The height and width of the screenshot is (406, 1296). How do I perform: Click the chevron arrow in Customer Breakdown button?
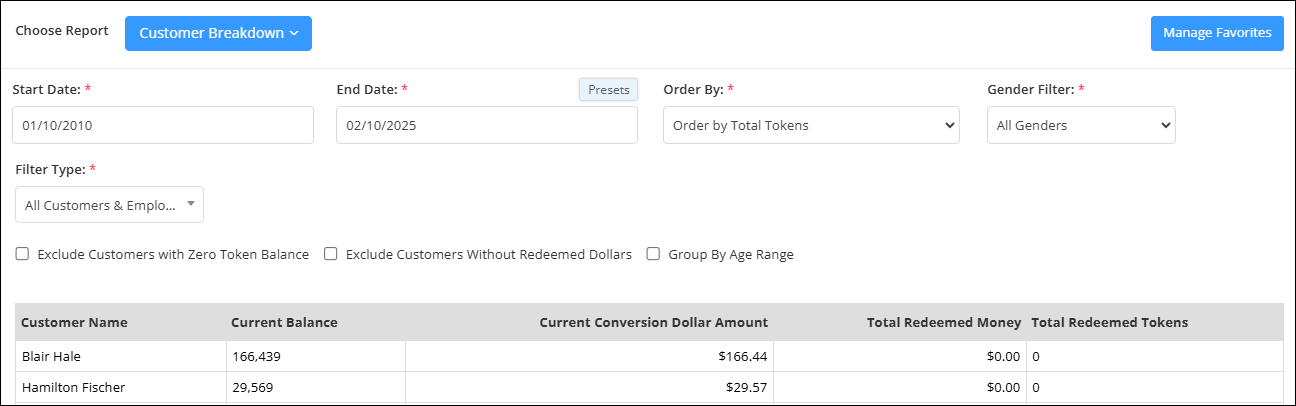point(294,34)
